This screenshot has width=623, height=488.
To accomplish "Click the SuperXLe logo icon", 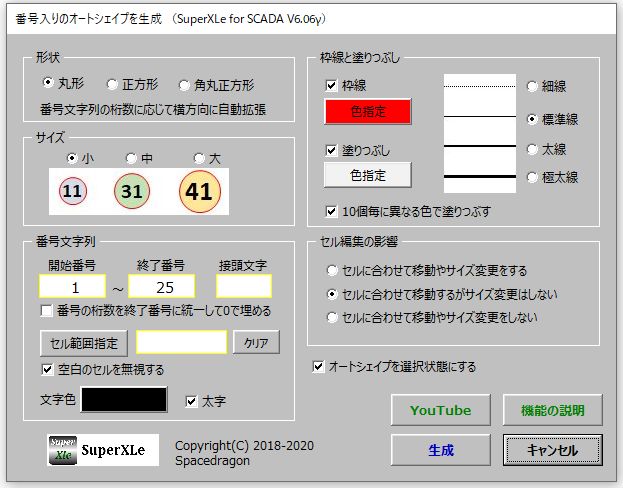I will (x=62, y=450).
